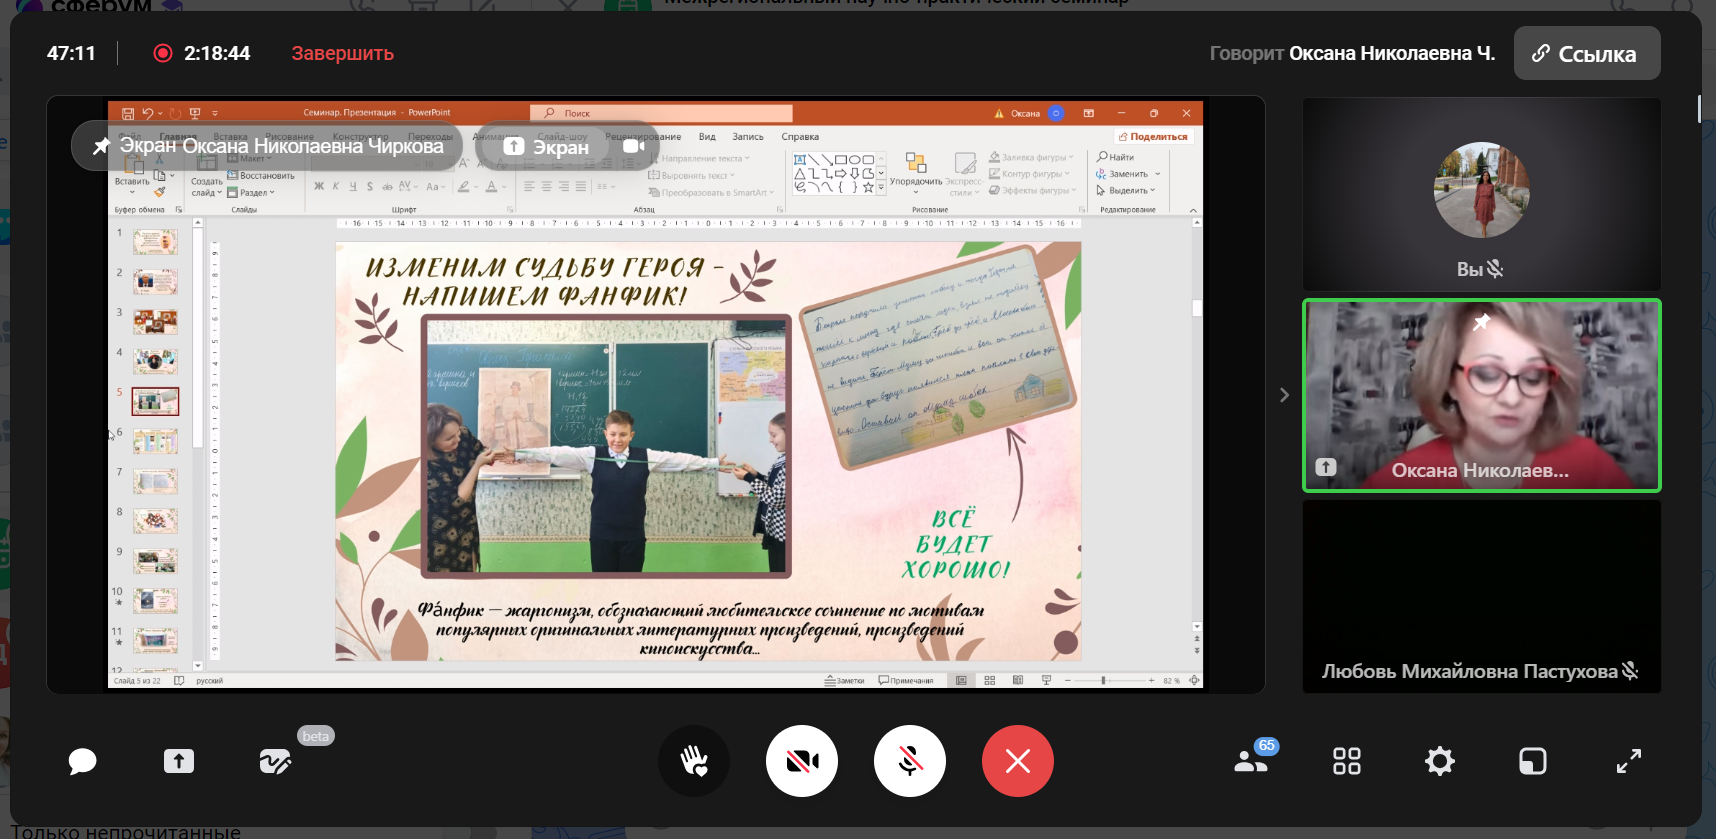This screenshot has width=1716, height=839.
Task: Switch to reading view icon
Action: (1017, 680)
